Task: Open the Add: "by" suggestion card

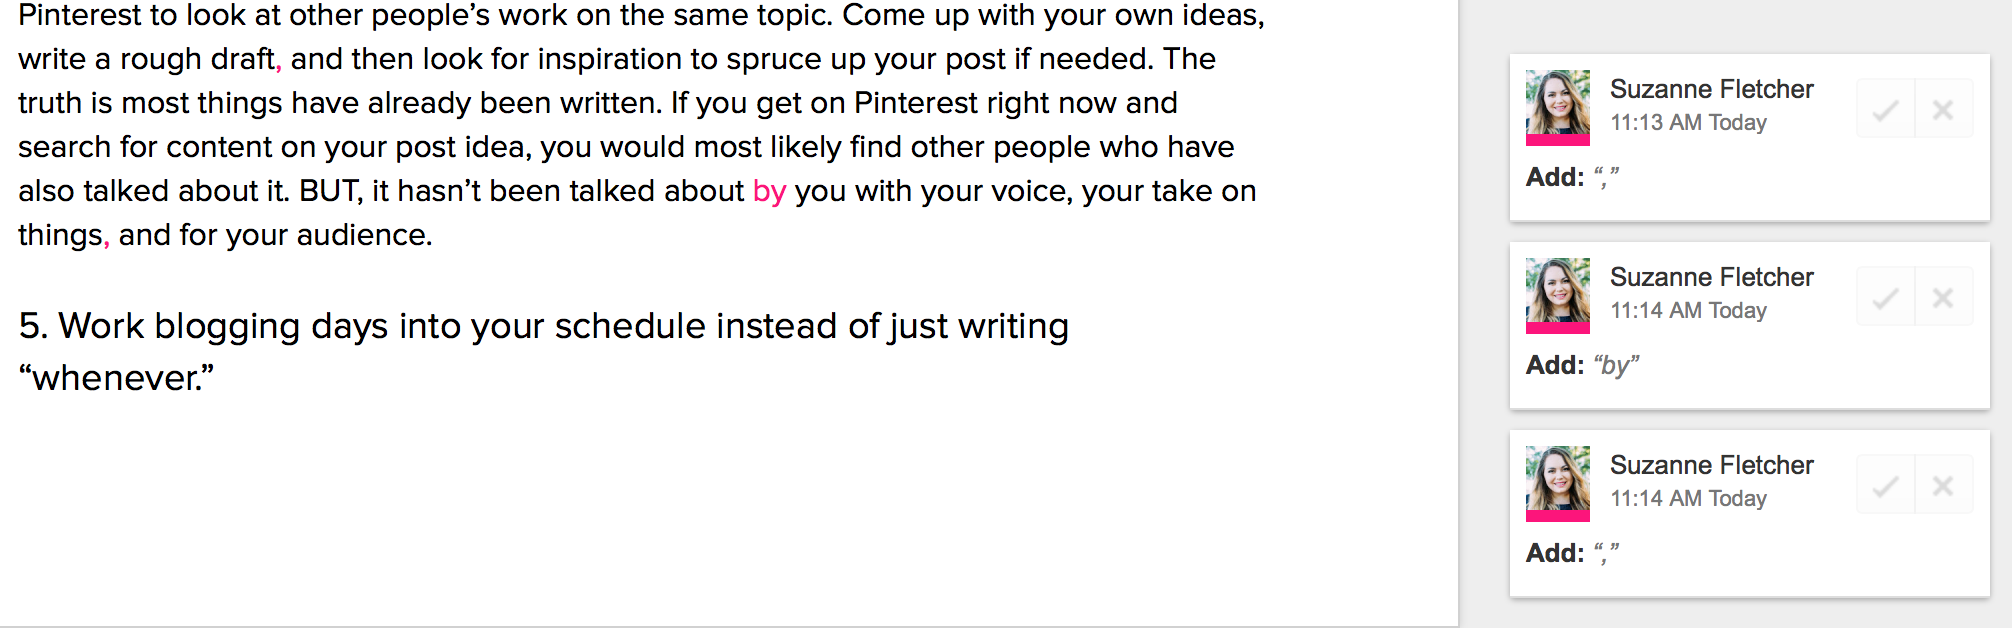Action: click(x=1749, y=325)
